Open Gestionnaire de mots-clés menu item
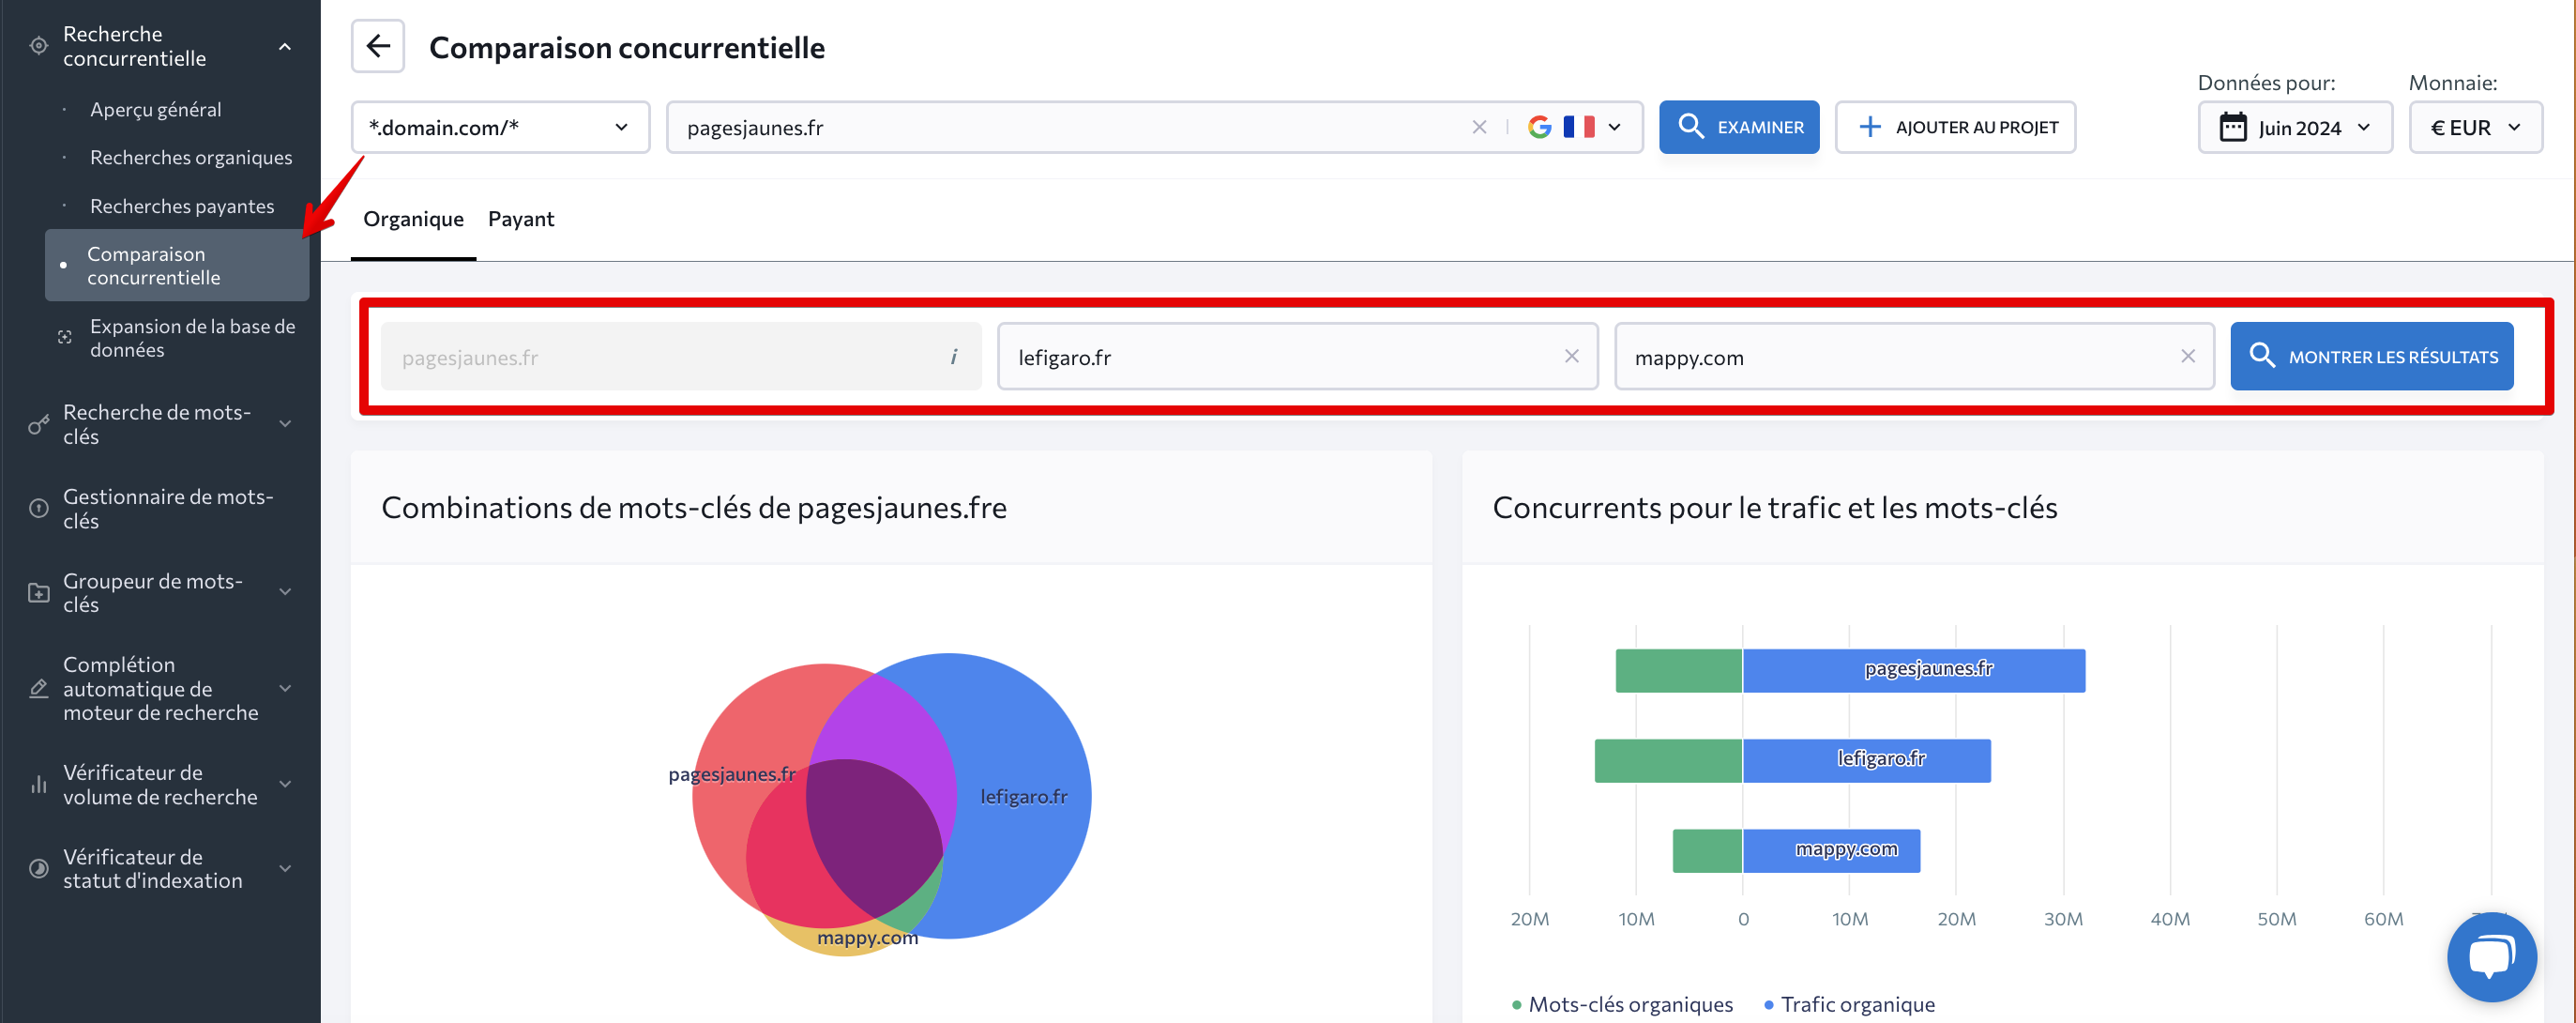Viewport: 2576px width, 1023px height. [168, 508]
